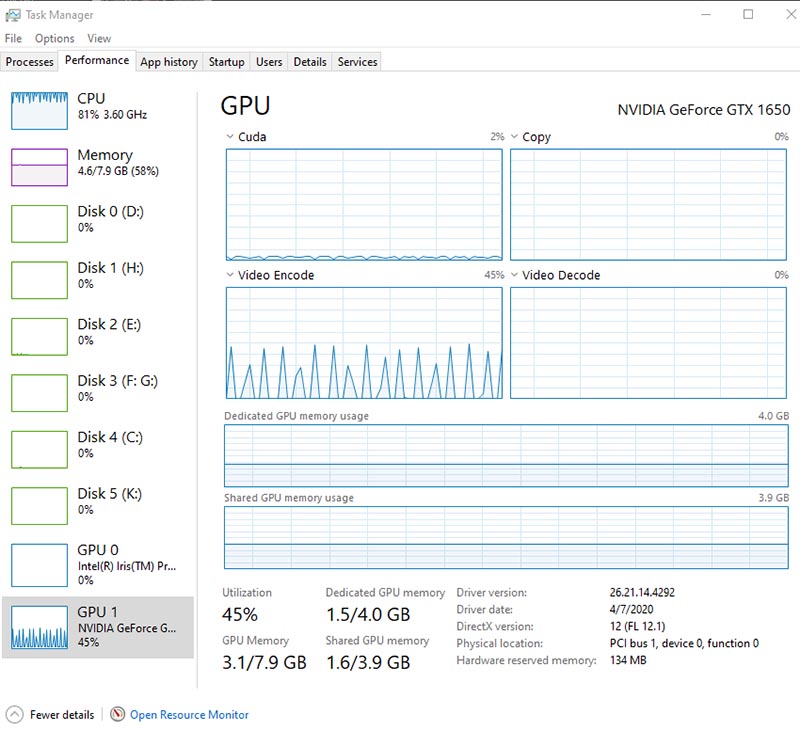Switch to the Performance tab
Screen dimensions: 800x730
[97, 60]
